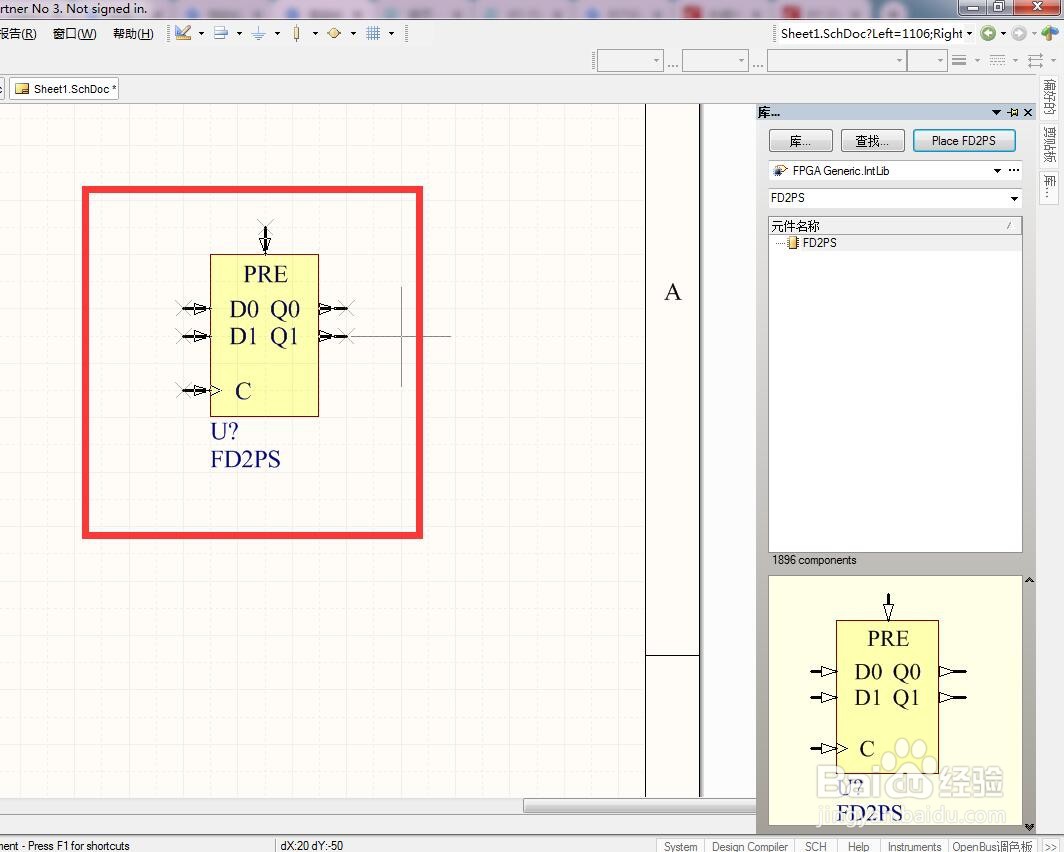
Task: Click the SCH status bar button
Action: 816,846
